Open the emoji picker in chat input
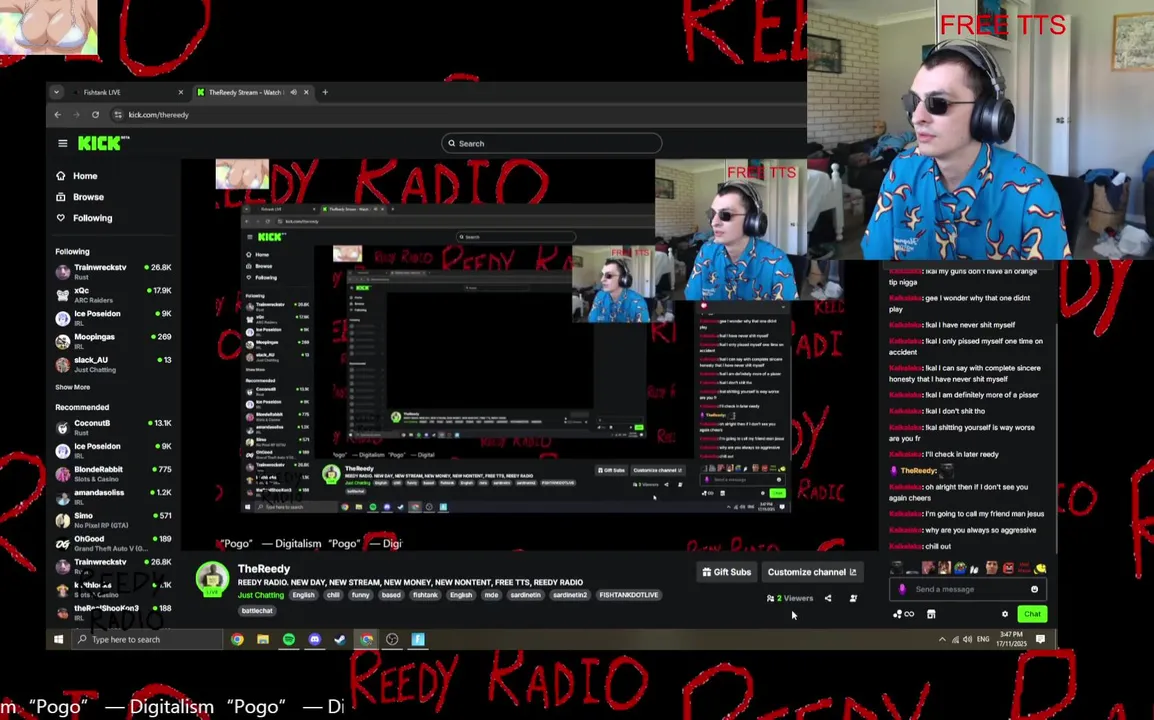 click(x=1034, y=589)
